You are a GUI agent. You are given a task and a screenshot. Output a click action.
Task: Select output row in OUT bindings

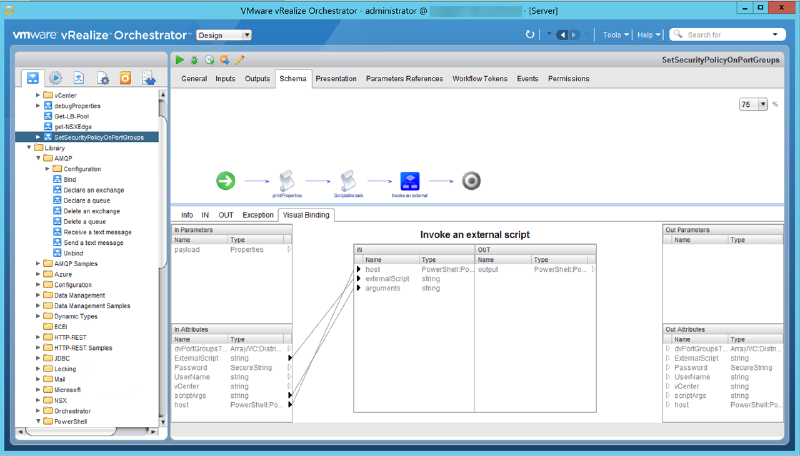(x=535, y=269)
